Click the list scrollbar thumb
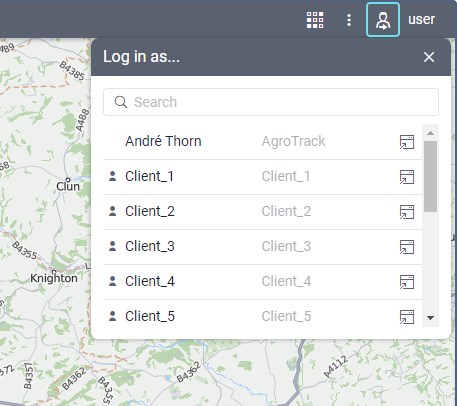 430,176
